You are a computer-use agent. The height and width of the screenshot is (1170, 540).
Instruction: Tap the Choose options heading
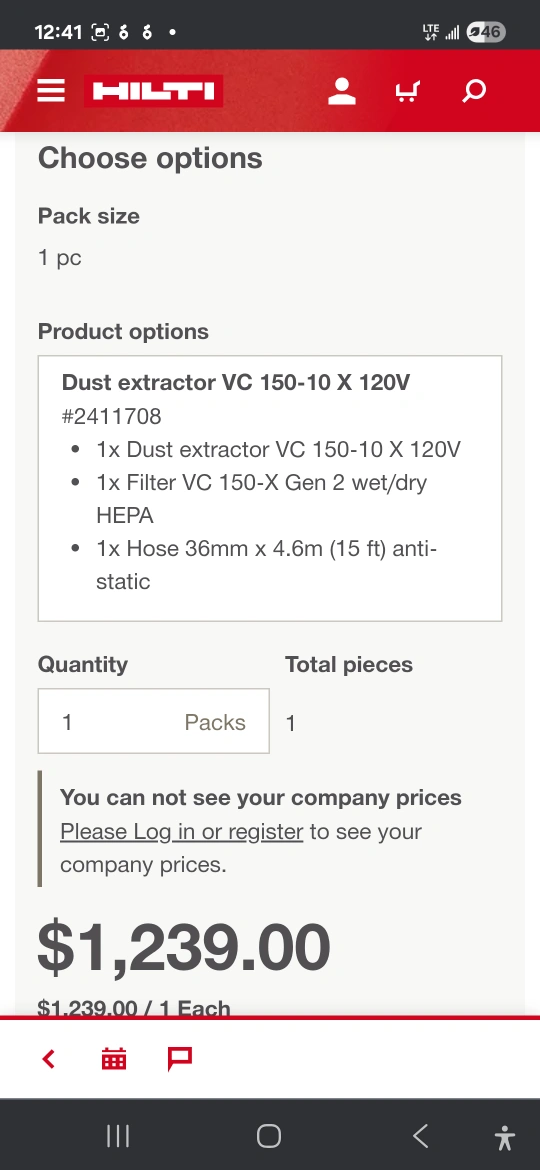pyautogui.click(x=150, y=158)
